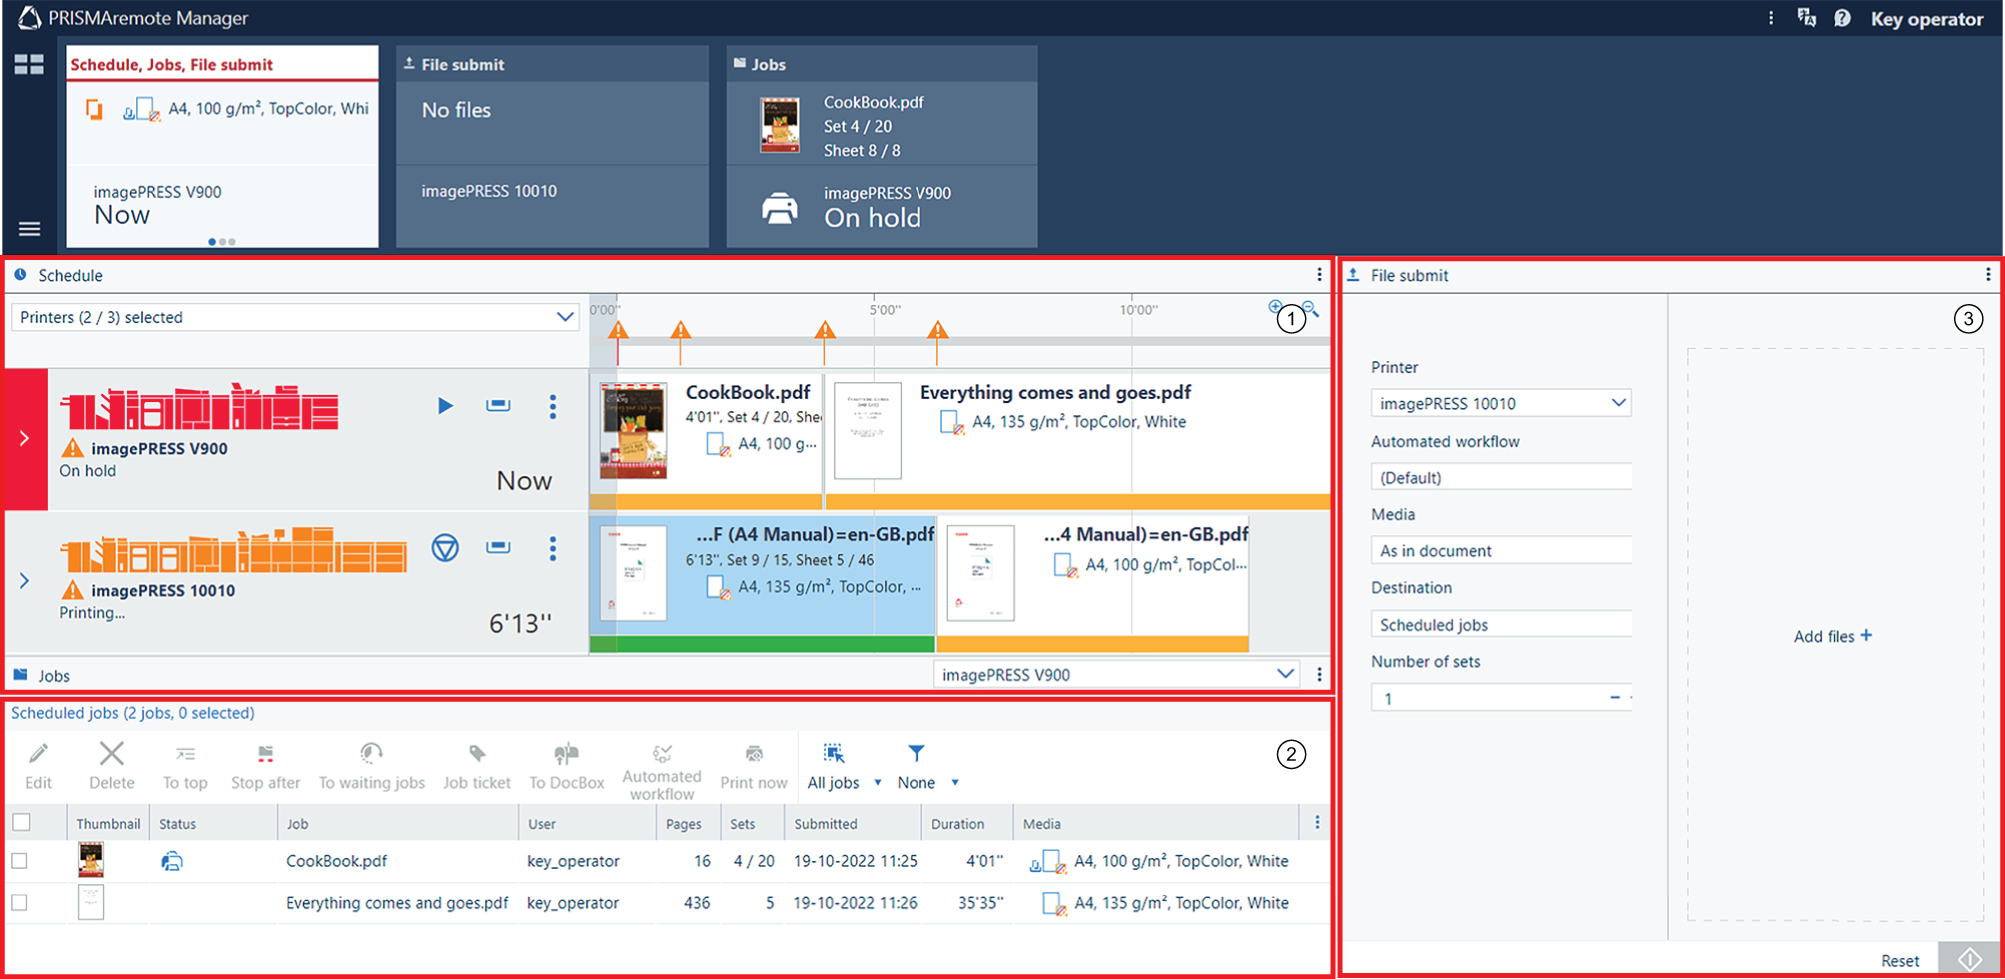Click the Print now toolbar icon
The height and width of the screenshot is (979, 2005).
pyautogui.click(x=754, y=765)
